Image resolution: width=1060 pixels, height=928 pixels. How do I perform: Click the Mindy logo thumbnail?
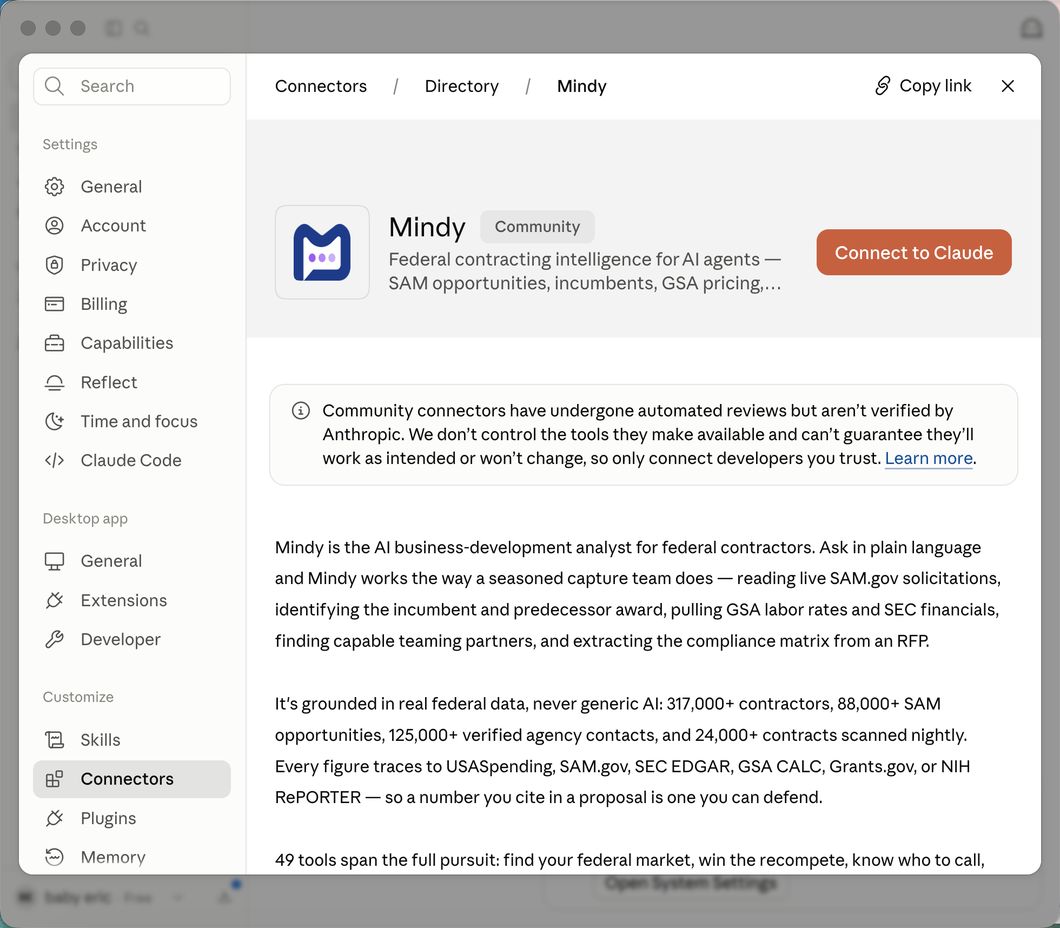(322, 252)
